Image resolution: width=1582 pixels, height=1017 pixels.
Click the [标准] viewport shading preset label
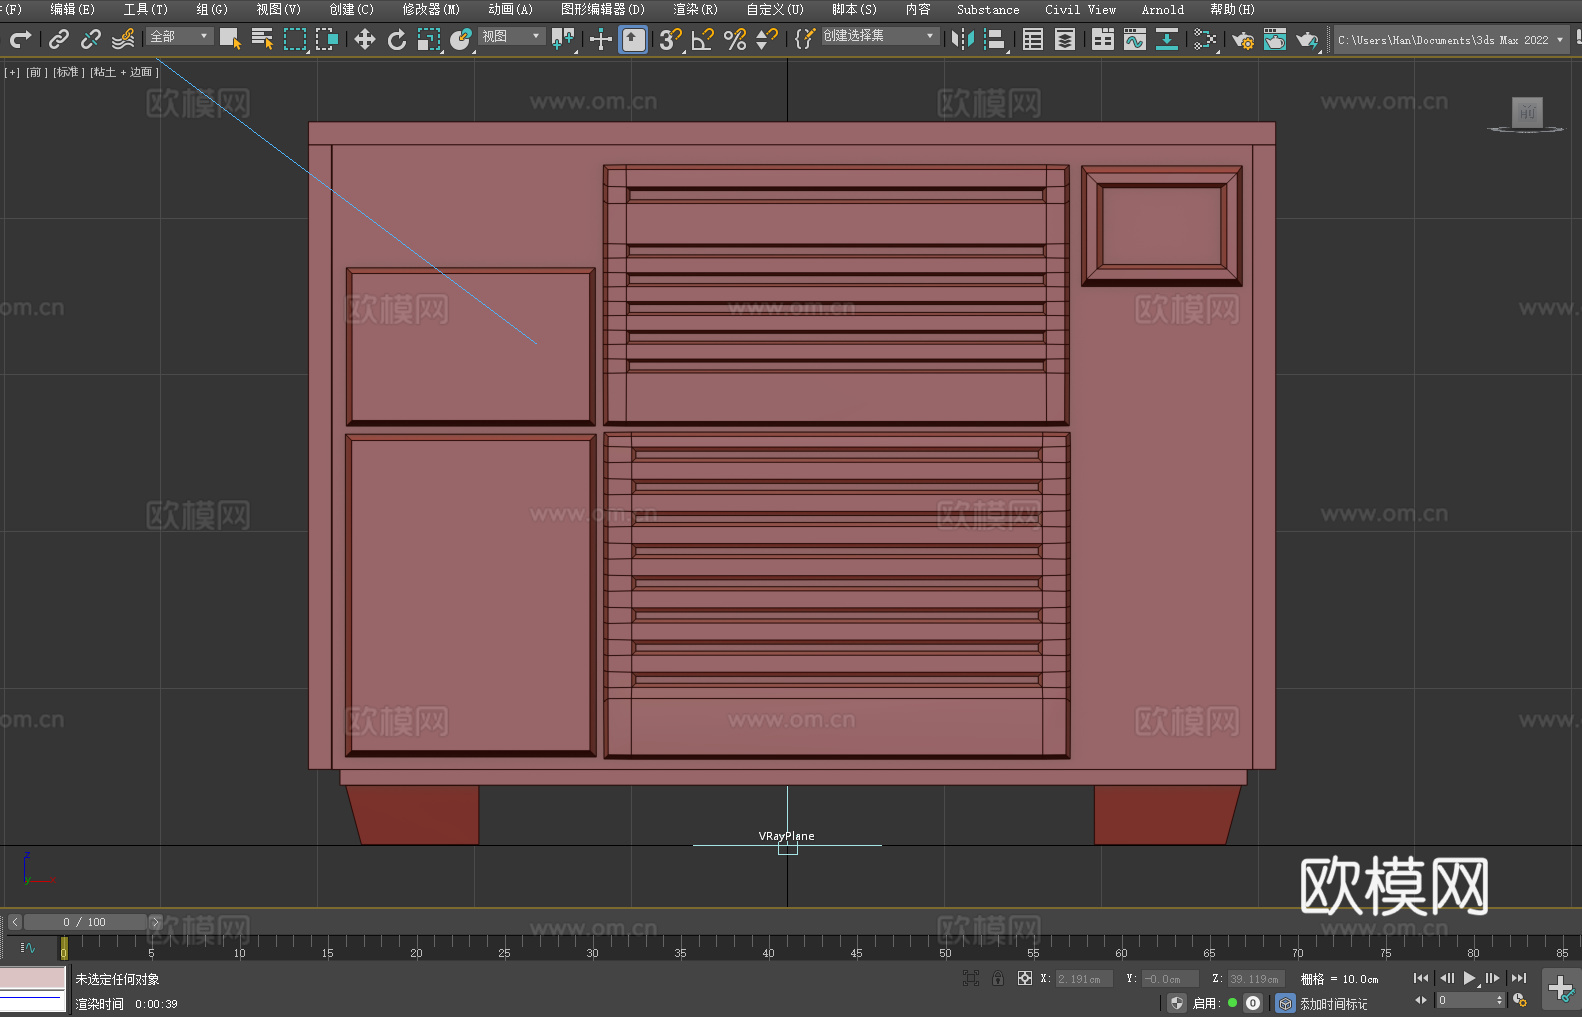coord(68,72)
